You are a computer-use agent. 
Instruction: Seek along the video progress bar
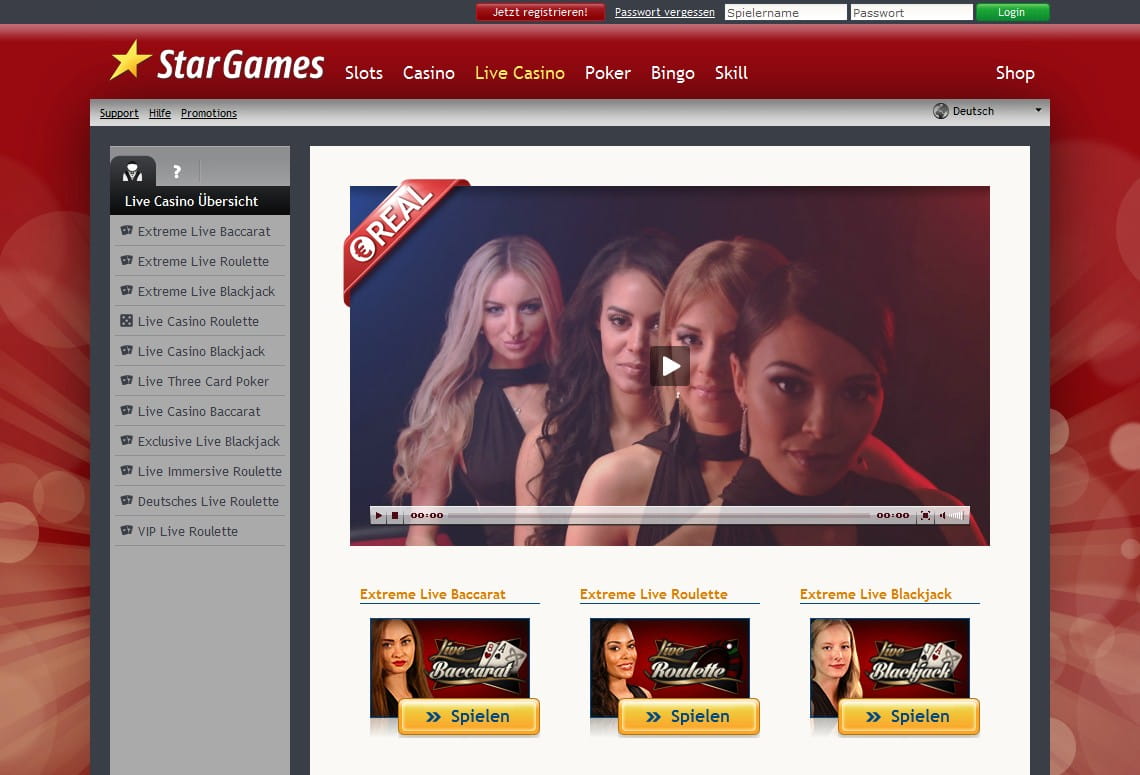click(659, 515)
